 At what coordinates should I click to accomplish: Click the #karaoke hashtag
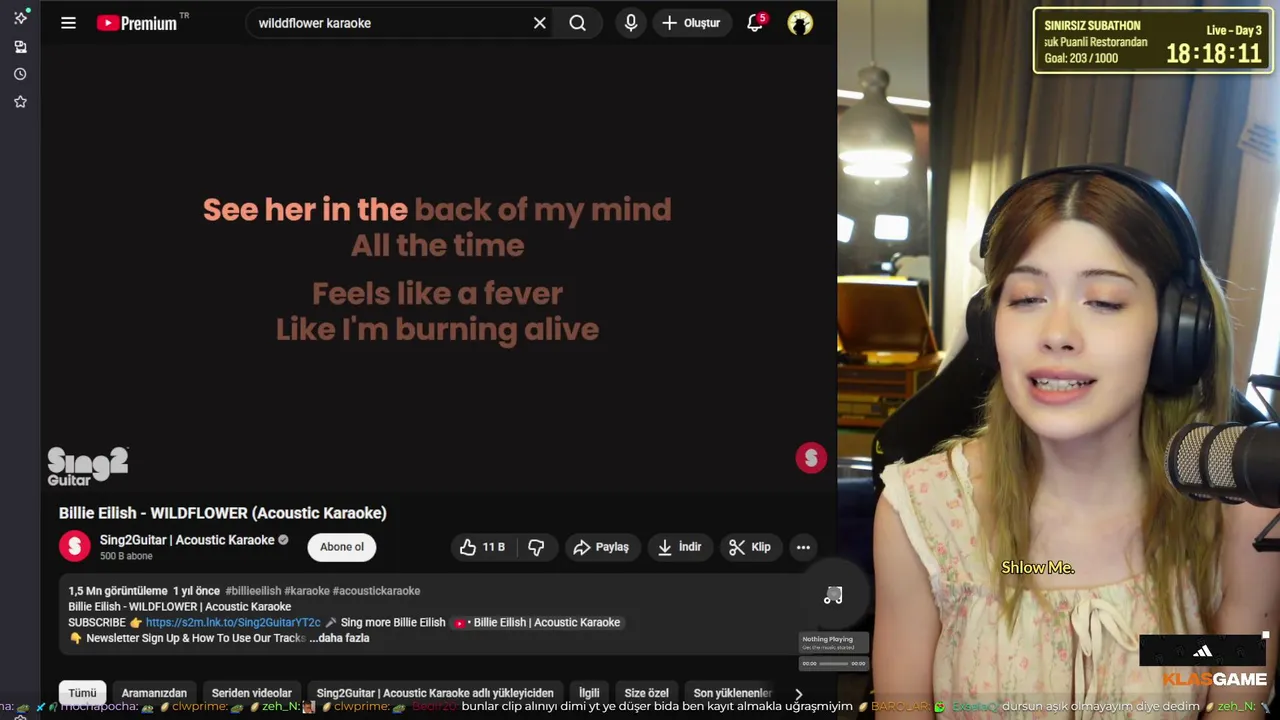pos(306,591)
